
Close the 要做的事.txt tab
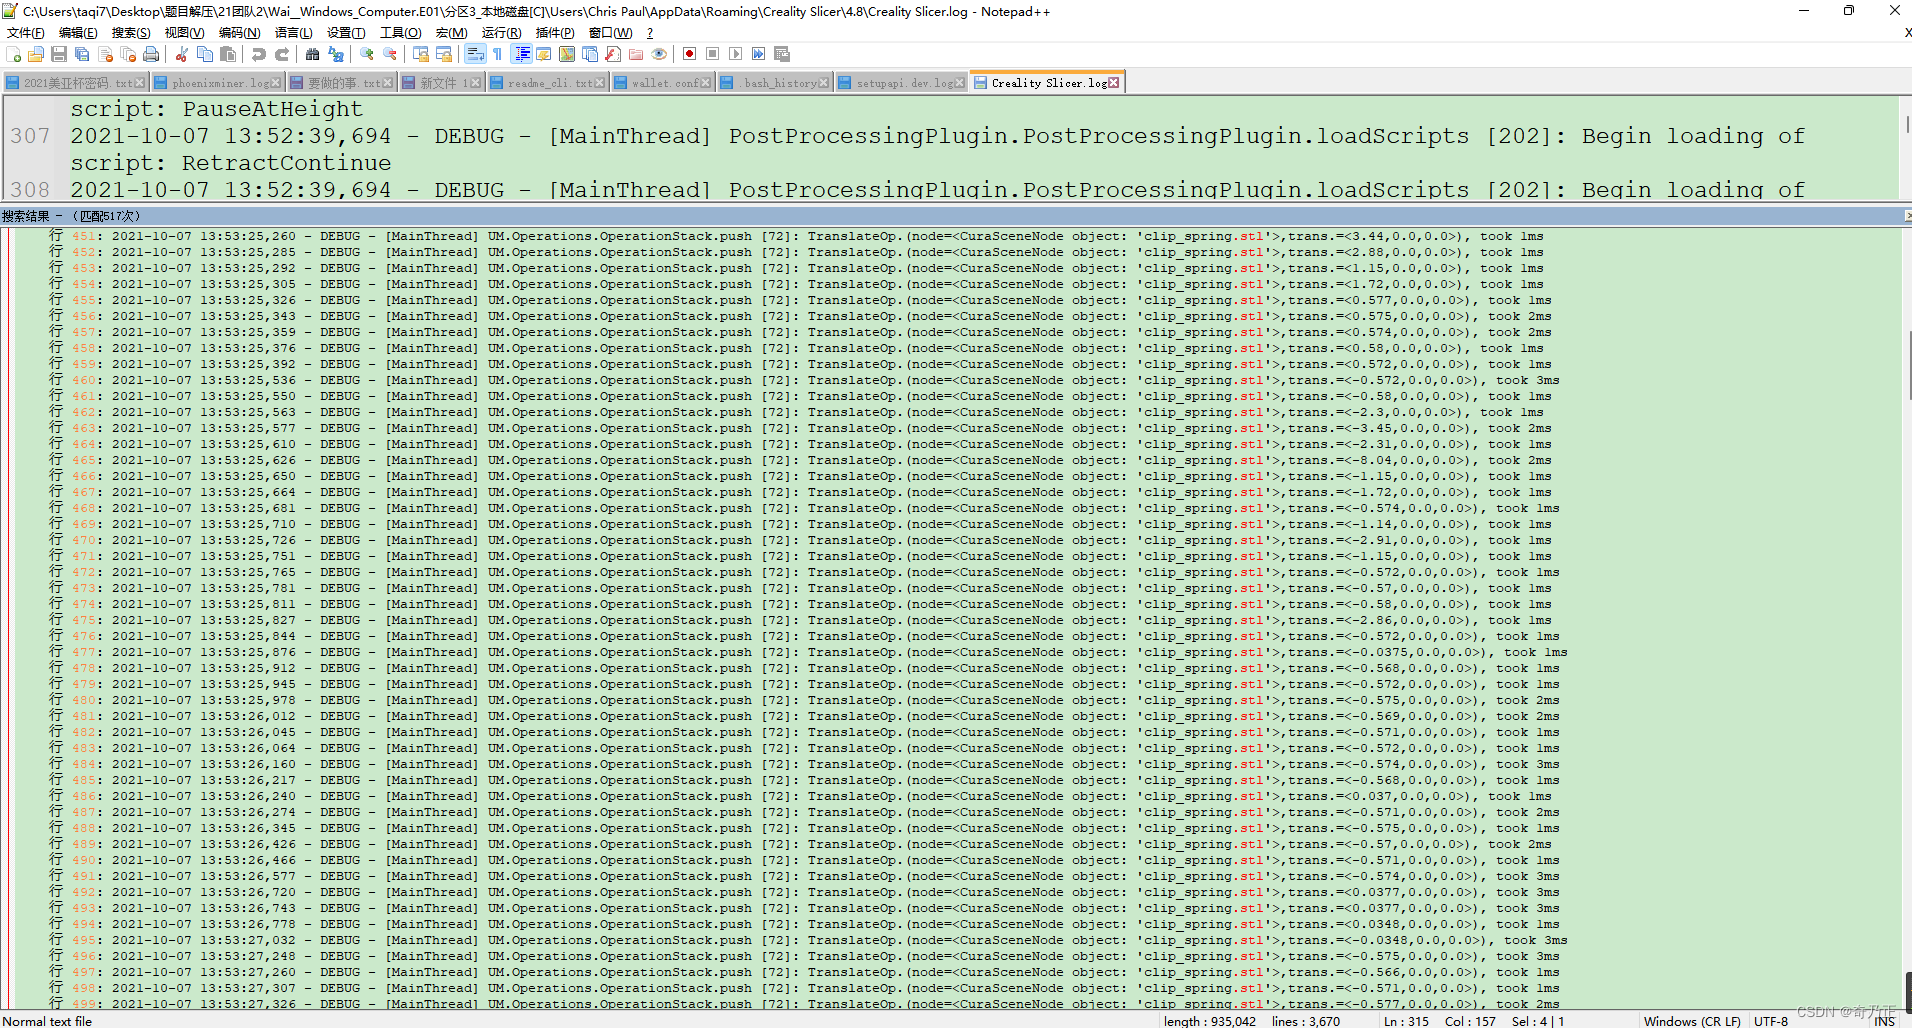[x=389, y=83]
